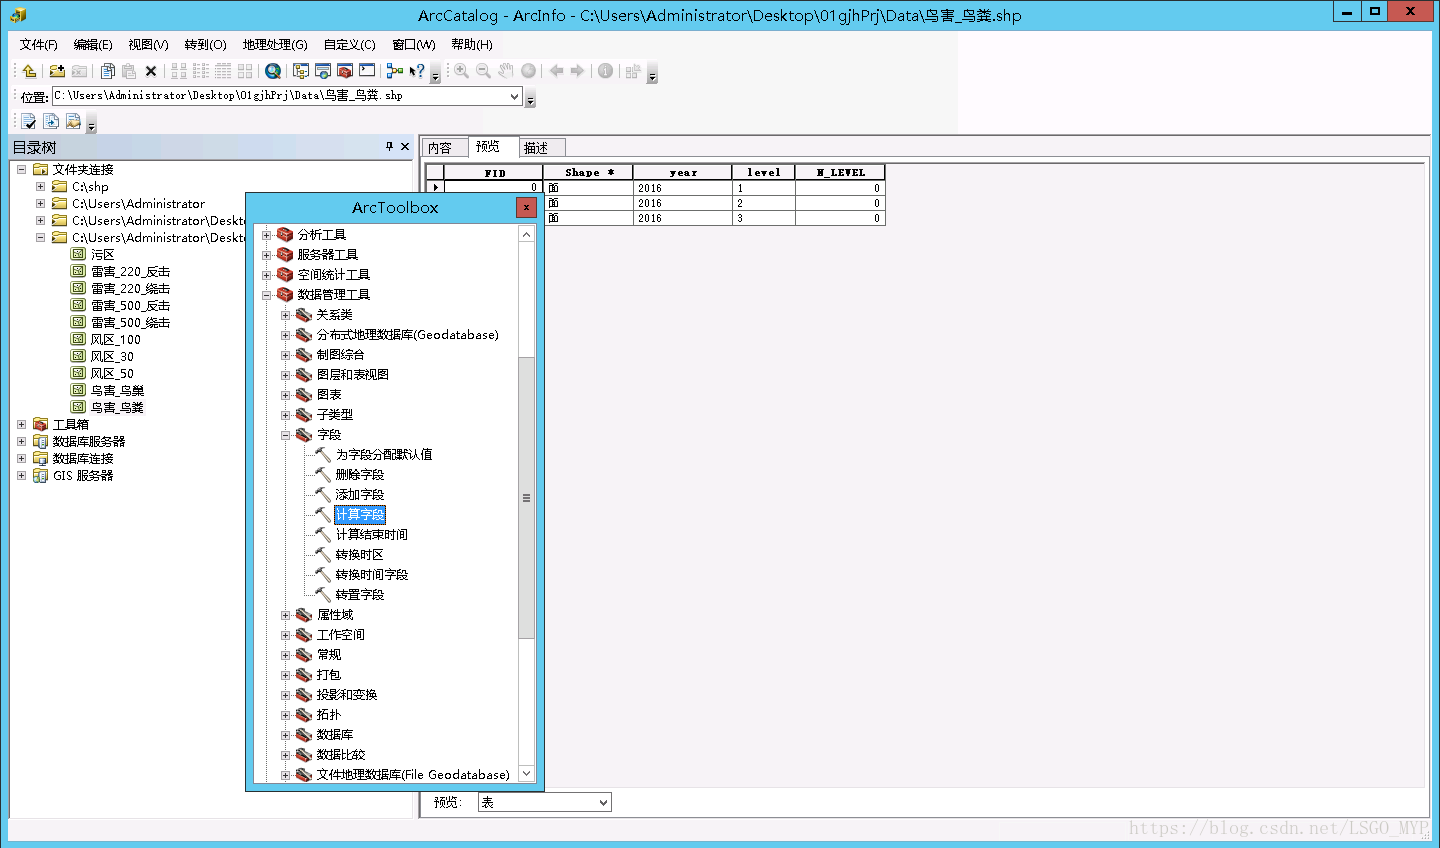This screenshot has height=848, width=1440.
Task: Collapse the 数据管理工具 toolbox
Action: (x=267, y=295)
